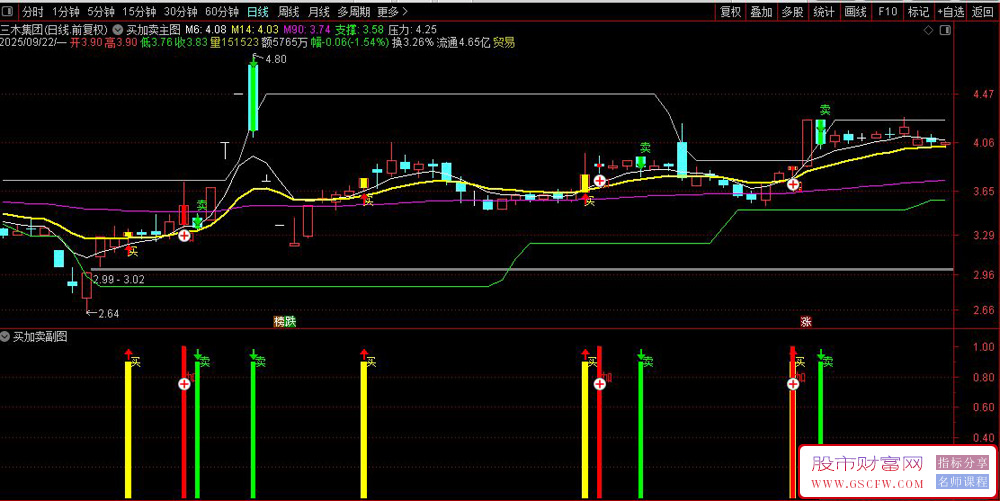The width and height of the screenshot is (1000, 501).
Task: Expand the 买加卖副图 indicator dropdown arrow
Action: point(5,337)
